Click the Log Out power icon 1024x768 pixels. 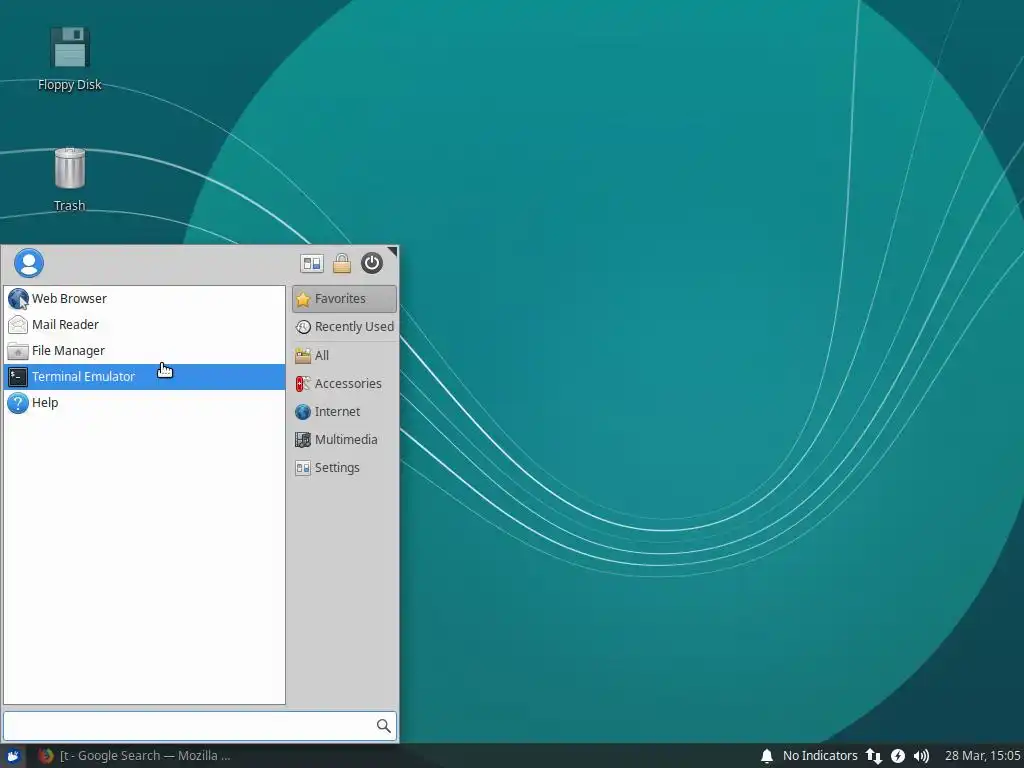click(x=372, y=263)
